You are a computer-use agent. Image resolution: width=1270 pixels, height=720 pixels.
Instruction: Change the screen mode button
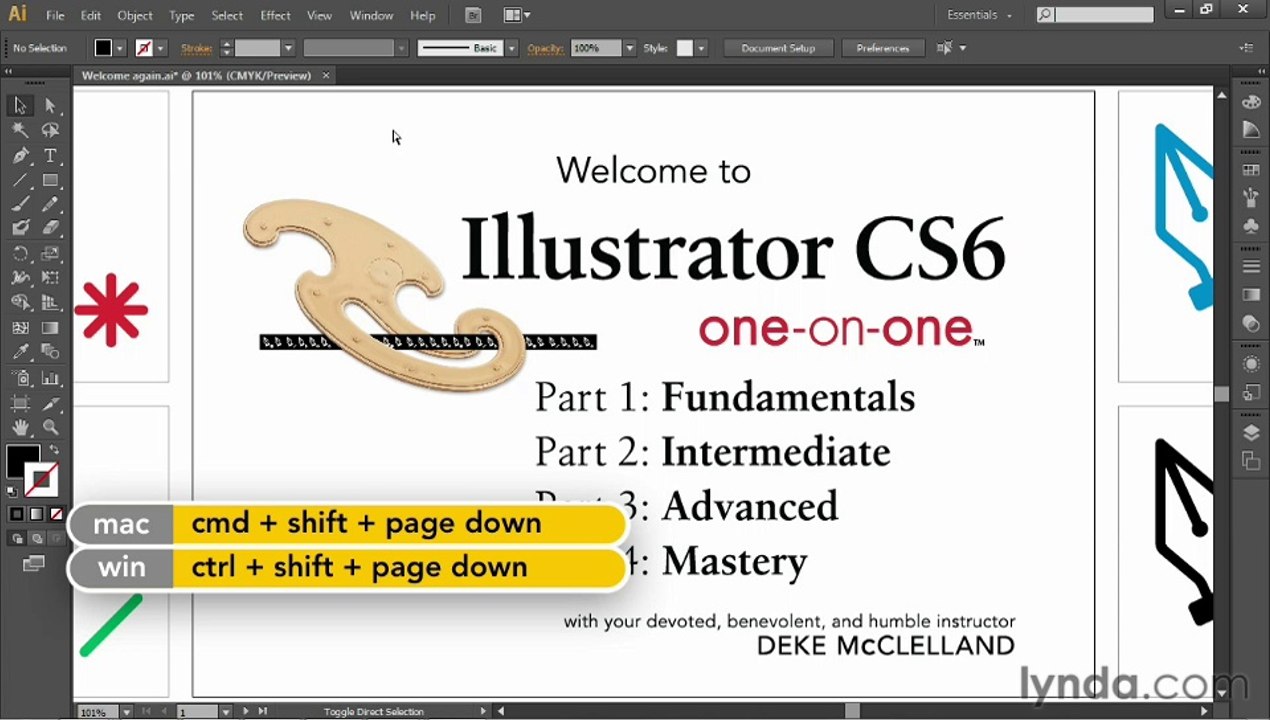(34, 565)
